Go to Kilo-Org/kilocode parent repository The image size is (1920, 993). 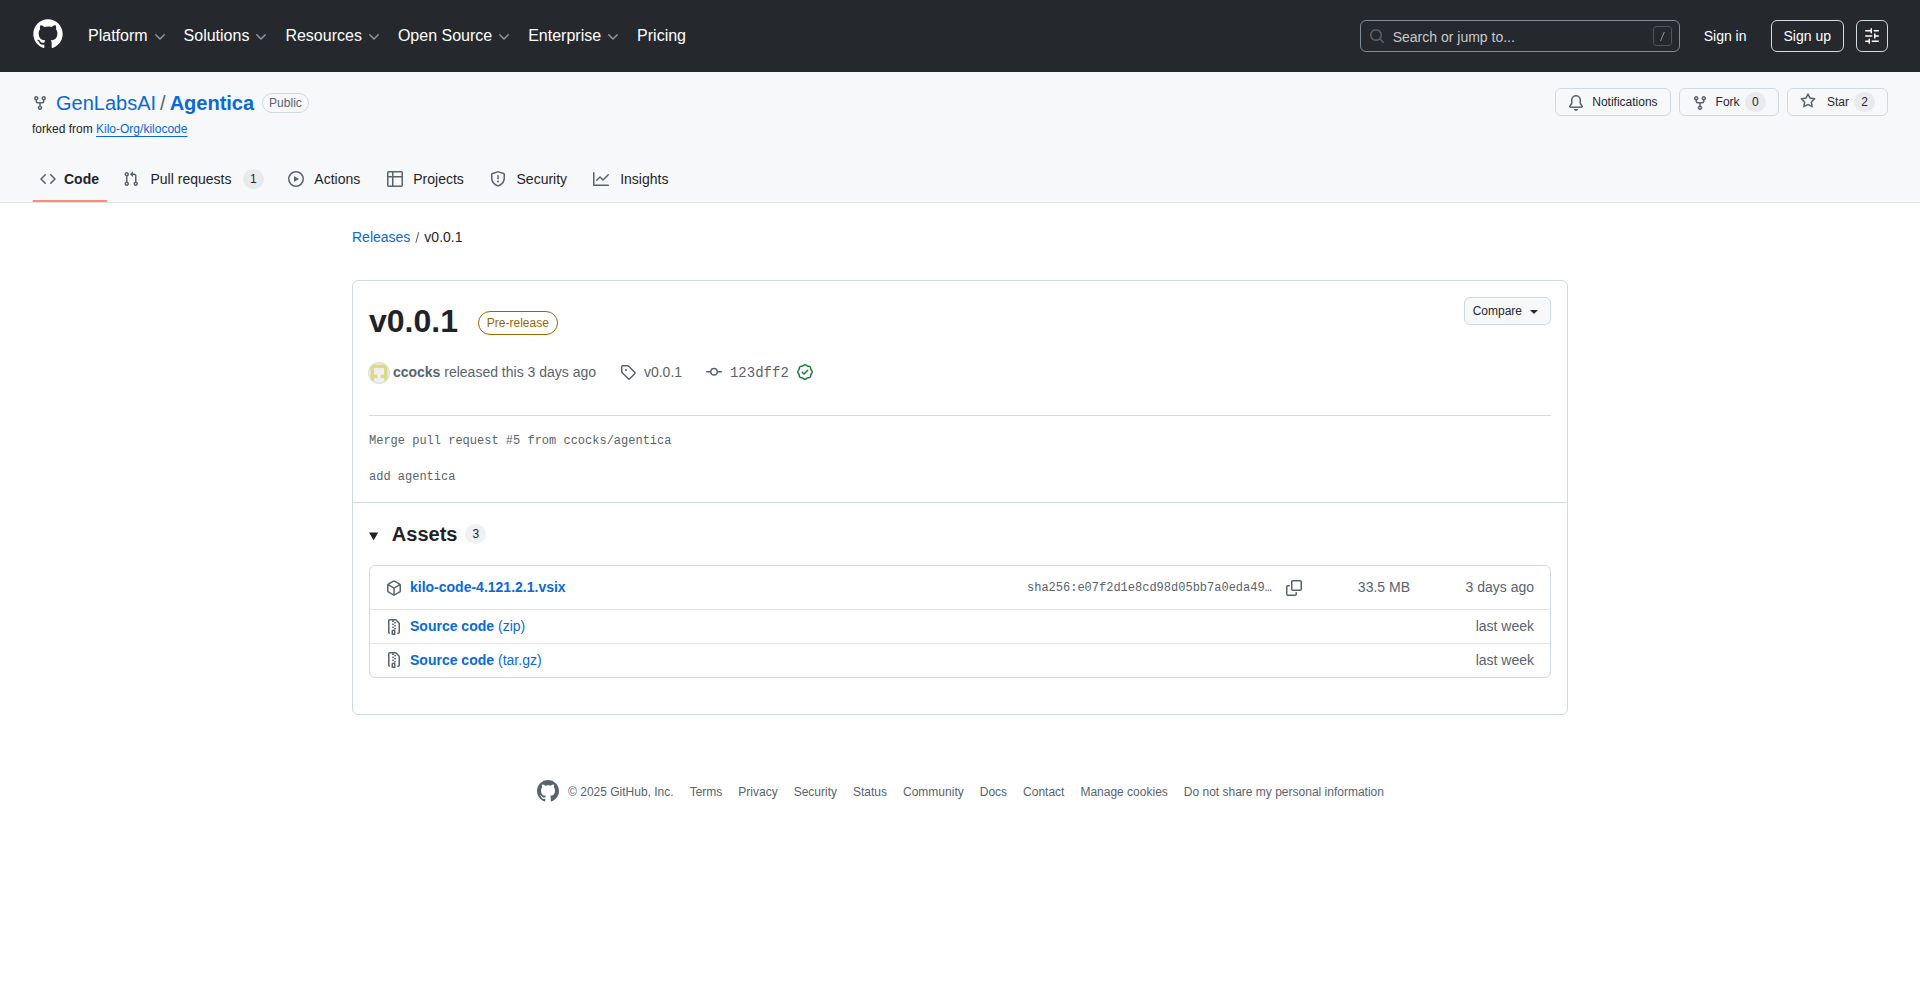(141, 129)
